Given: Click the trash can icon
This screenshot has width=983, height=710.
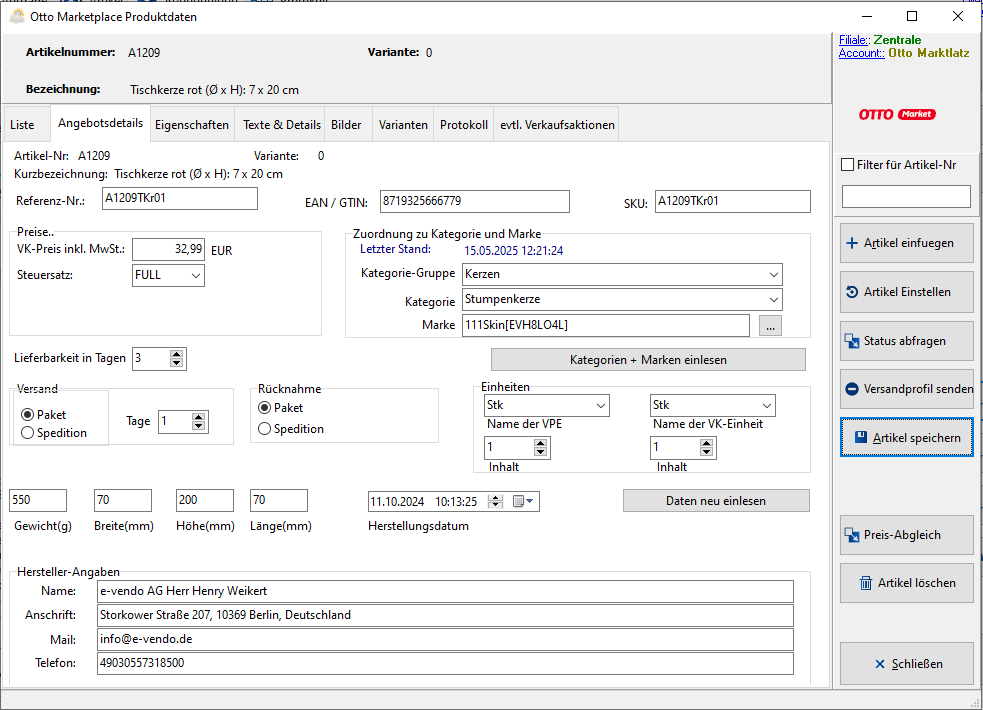Looking at the screenshot, I should tap(866, 583).
